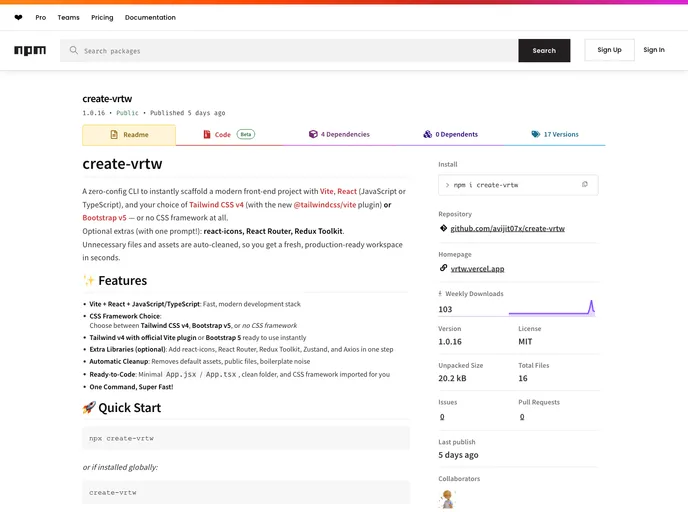Open the npm logo home link

pyautogui.click(x=30, y=50)
